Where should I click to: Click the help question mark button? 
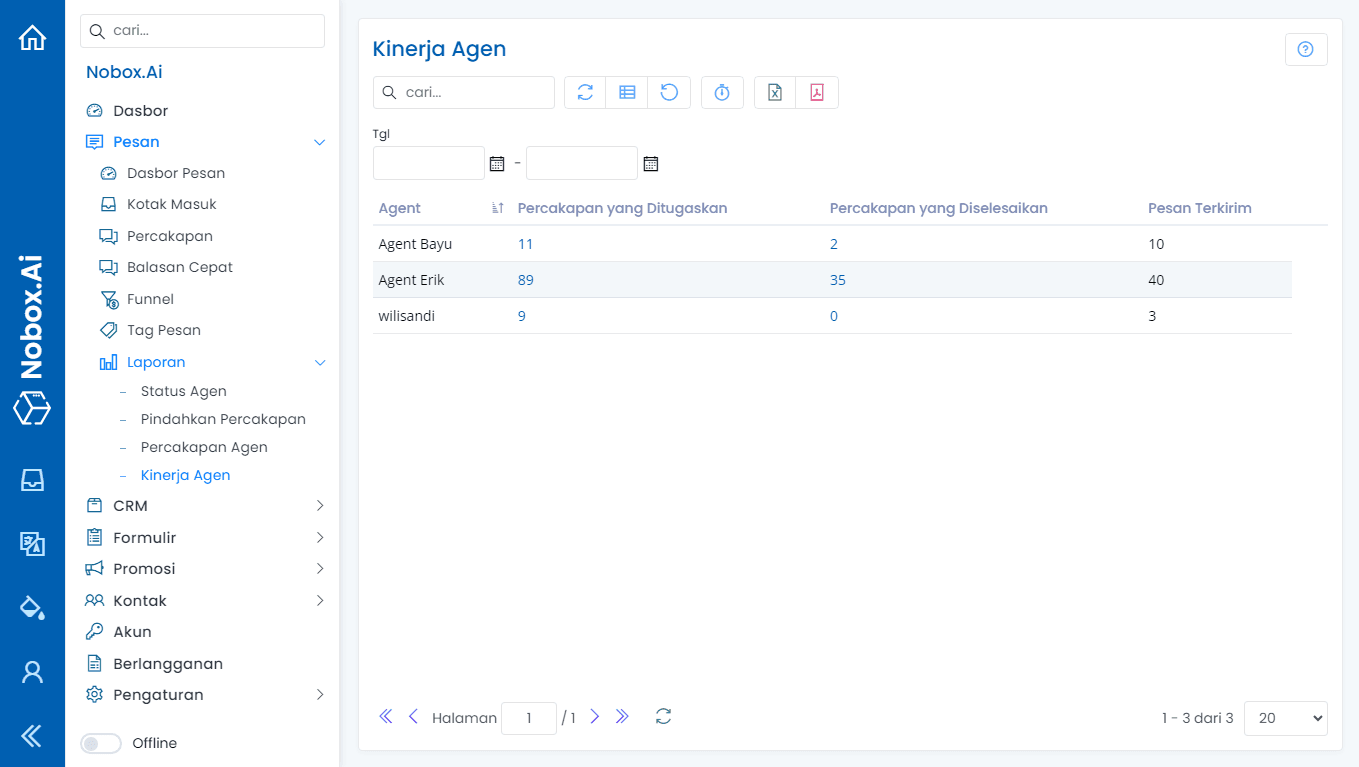point(1306,48)
